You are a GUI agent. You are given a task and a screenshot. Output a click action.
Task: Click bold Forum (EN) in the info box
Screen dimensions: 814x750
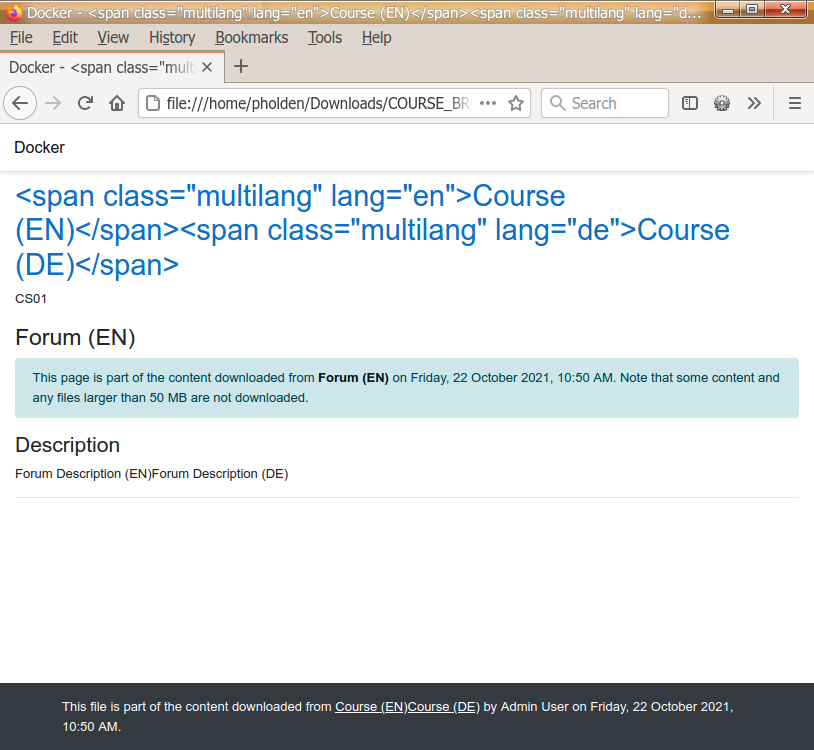click(353, 378)
